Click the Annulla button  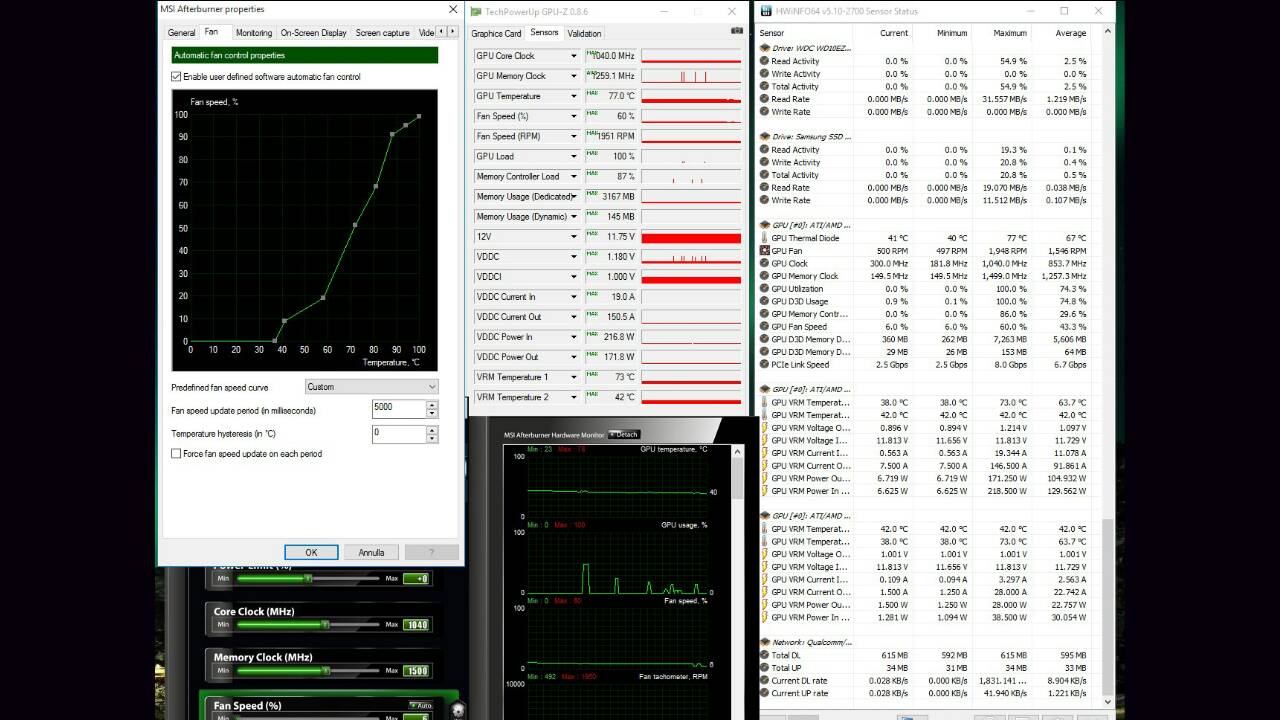371,552
